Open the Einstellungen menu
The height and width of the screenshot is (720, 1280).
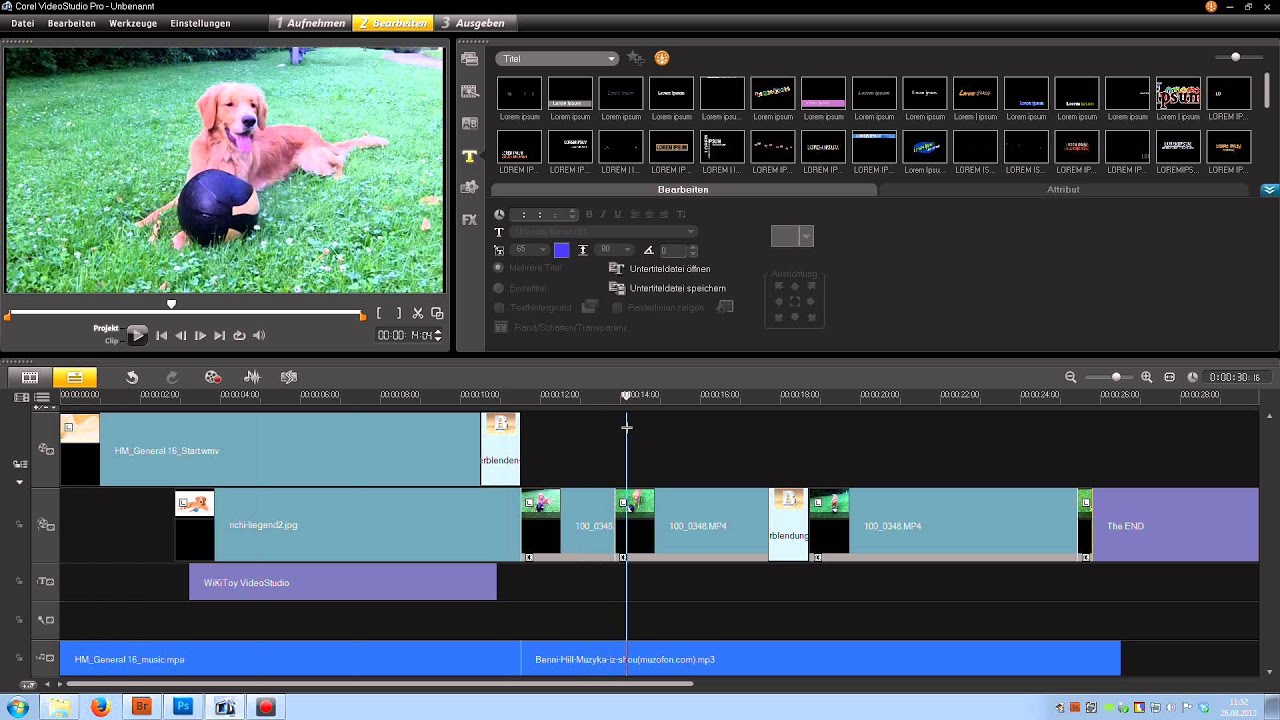pos(200,23)
